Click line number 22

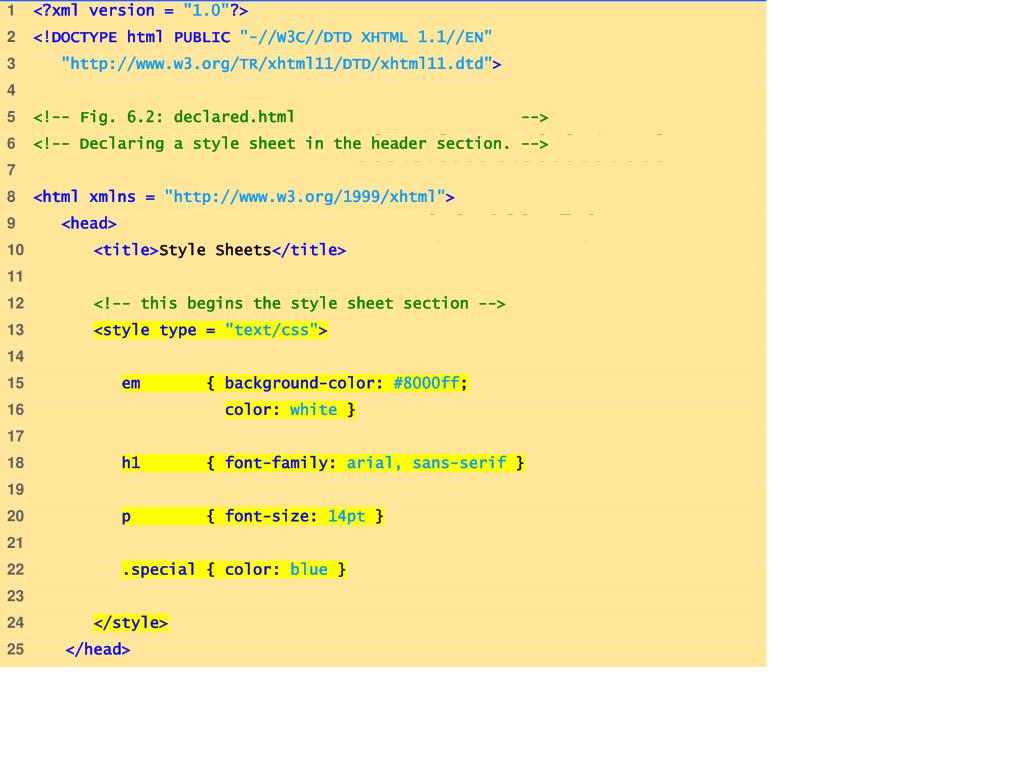point(16,569)
